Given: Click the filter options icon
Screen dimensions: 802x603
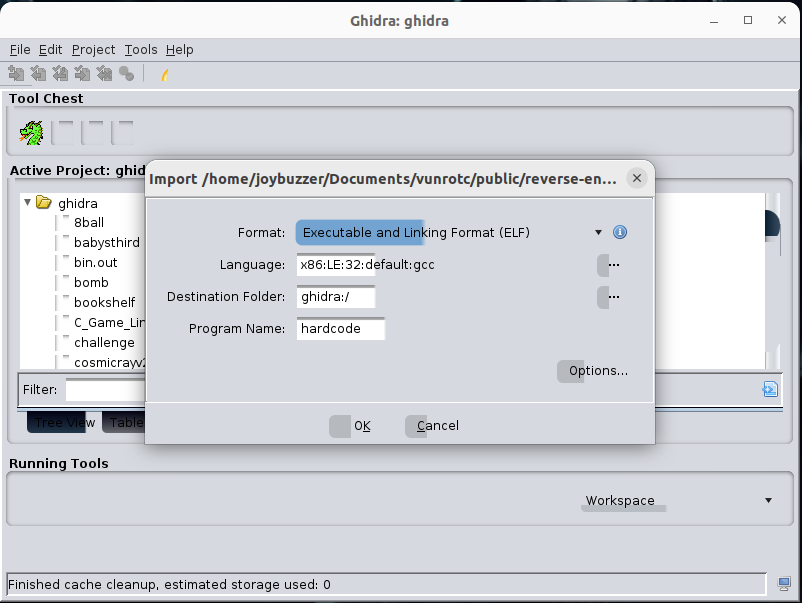Looking at the screenshot, I should [770, 390].
